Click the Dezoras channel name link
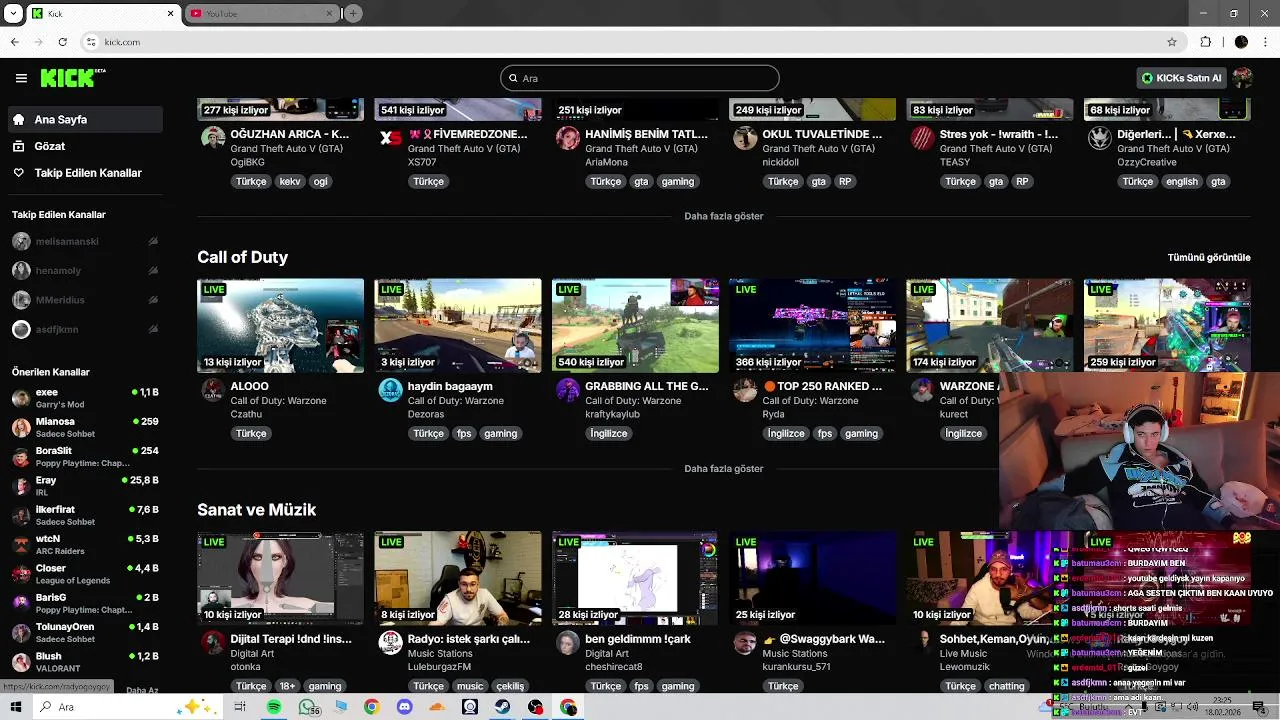1280x720 pixels. [x=426, y=413]
